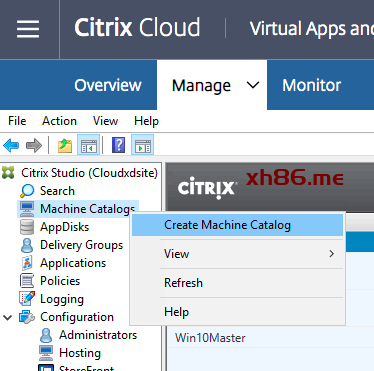374x371 pixels.
Task: Collapse the Configuration tree node
Action: tap(8, 317)
